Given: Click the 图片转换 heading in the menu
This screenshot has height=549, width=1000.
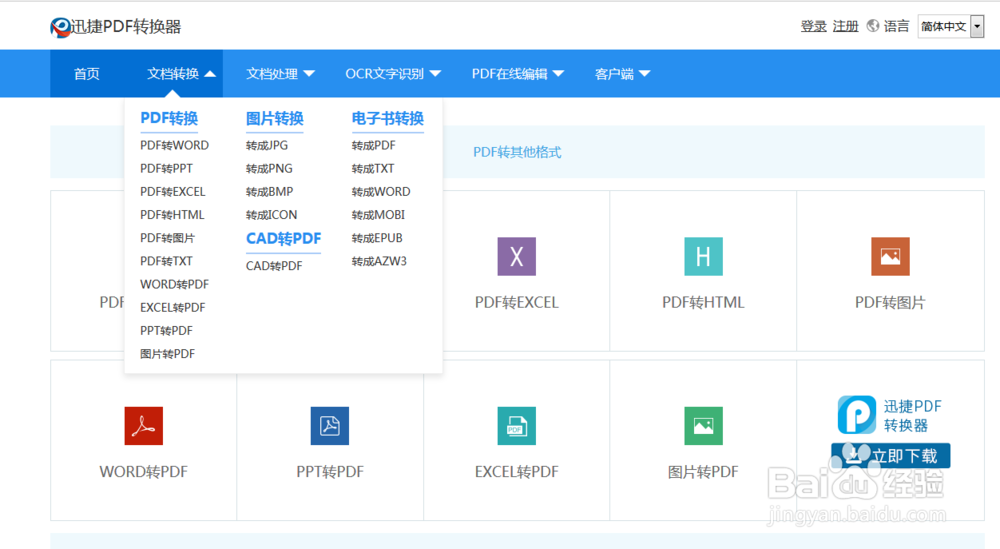Looking at the screenshot, I should 274,118.
